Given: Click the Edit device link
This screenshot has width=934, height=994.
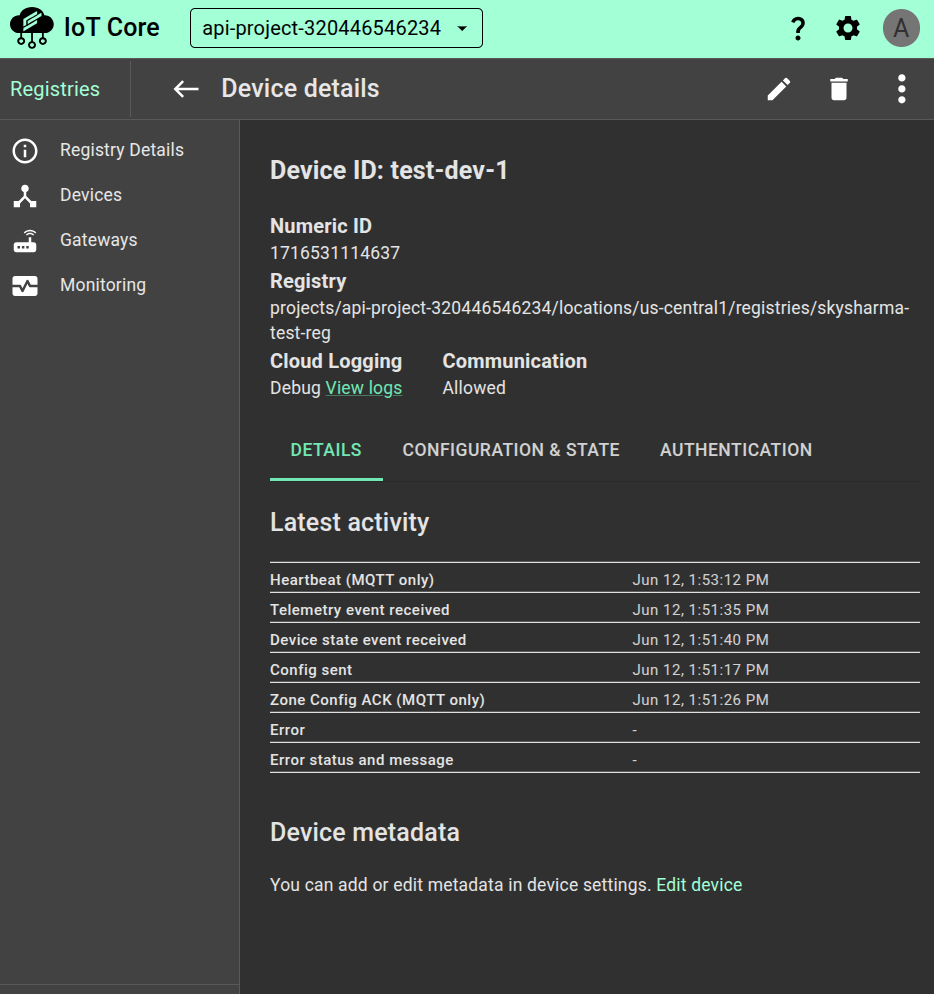Looking at the screenshot, I should coord(699,885).
